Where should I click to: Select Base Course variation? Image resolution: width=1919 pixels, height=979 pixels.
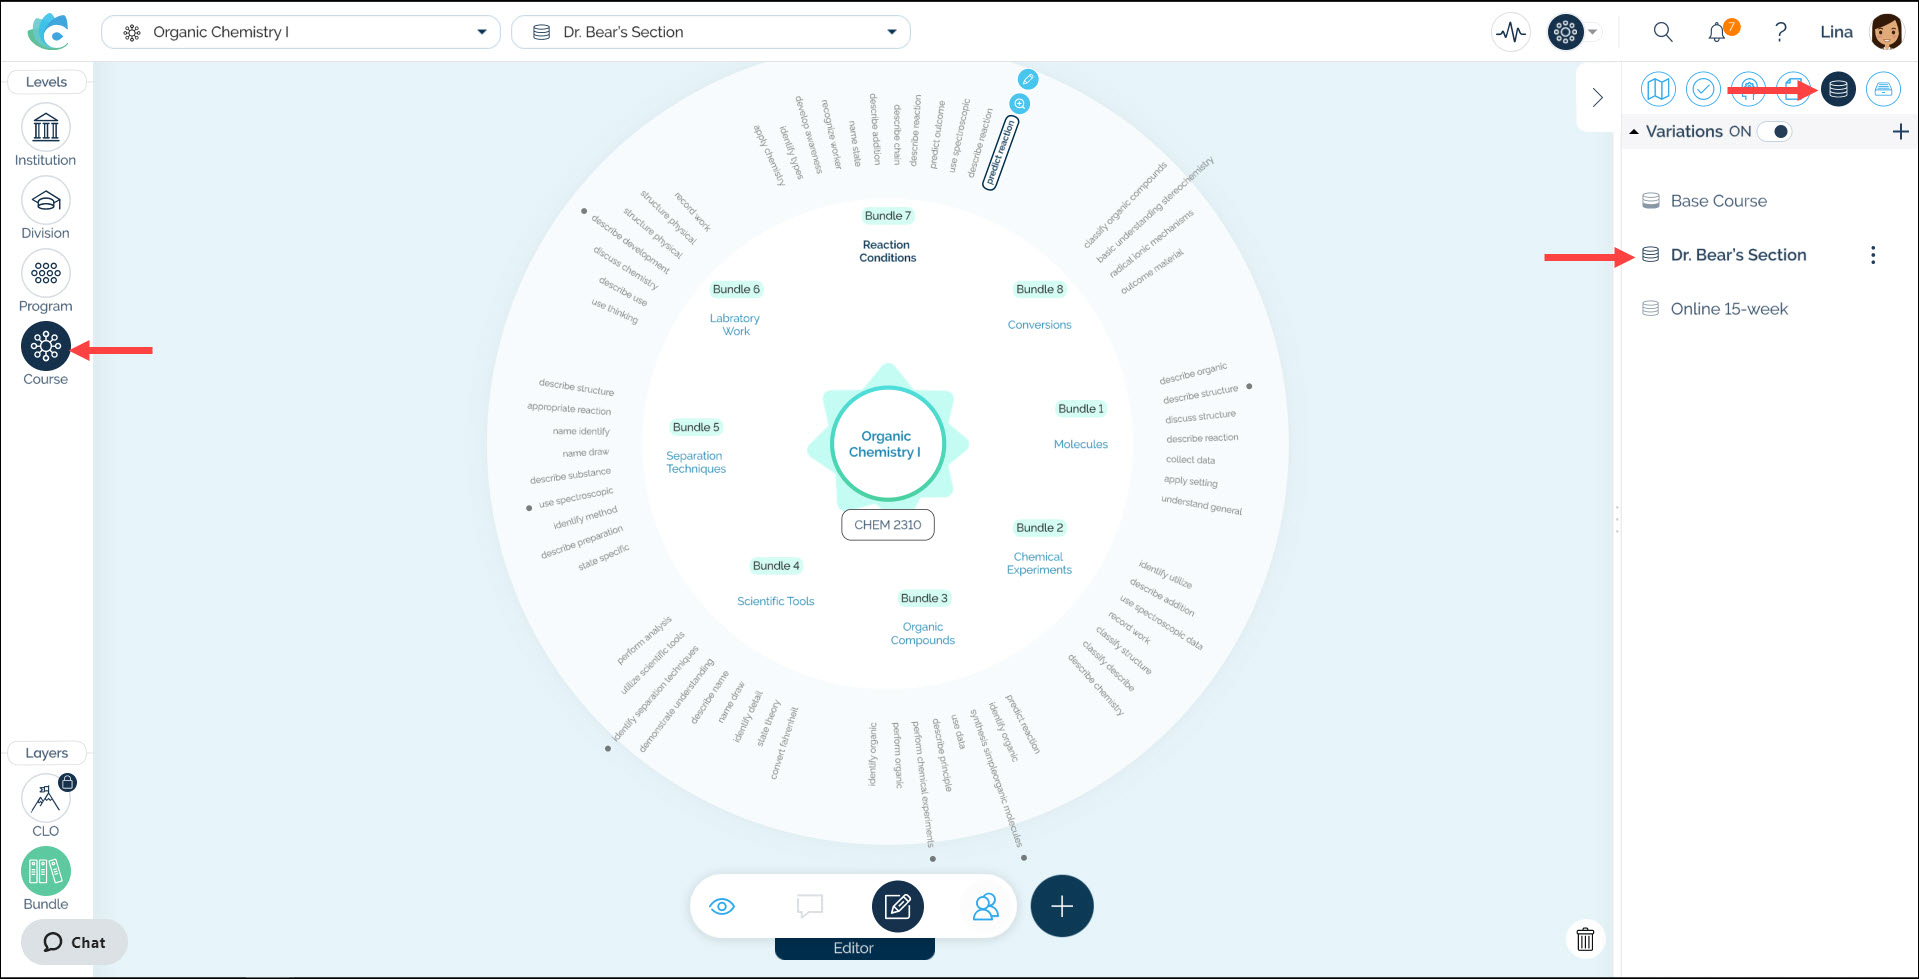click(x=1718, y=201)
